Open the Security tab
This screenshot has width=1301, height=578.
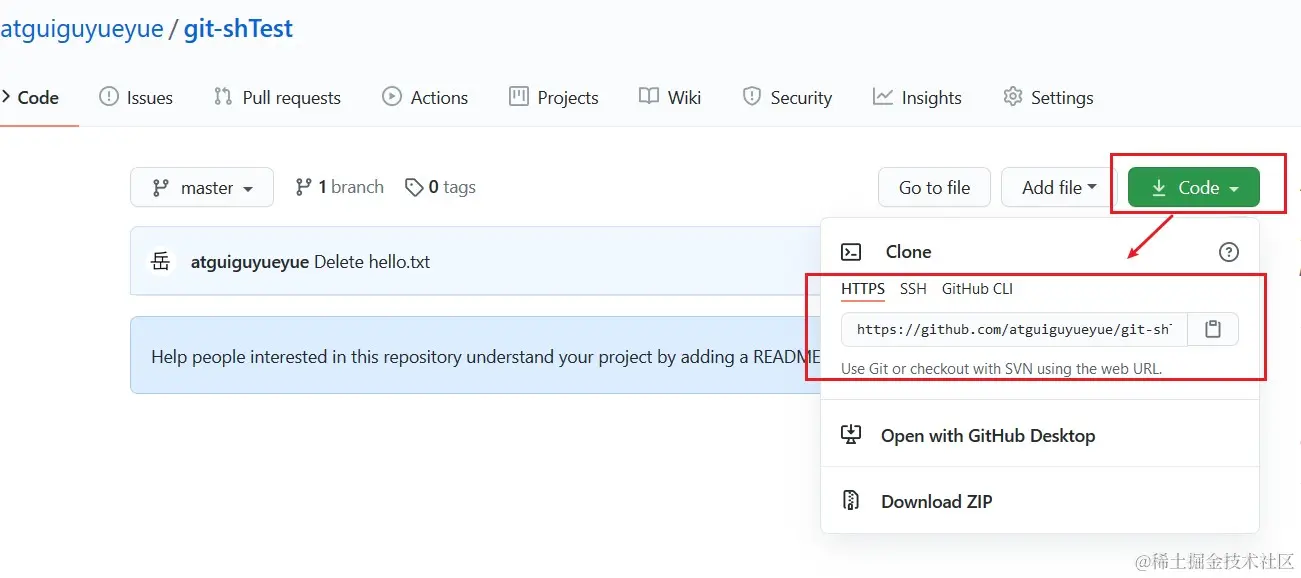click(x=787, y=97)
